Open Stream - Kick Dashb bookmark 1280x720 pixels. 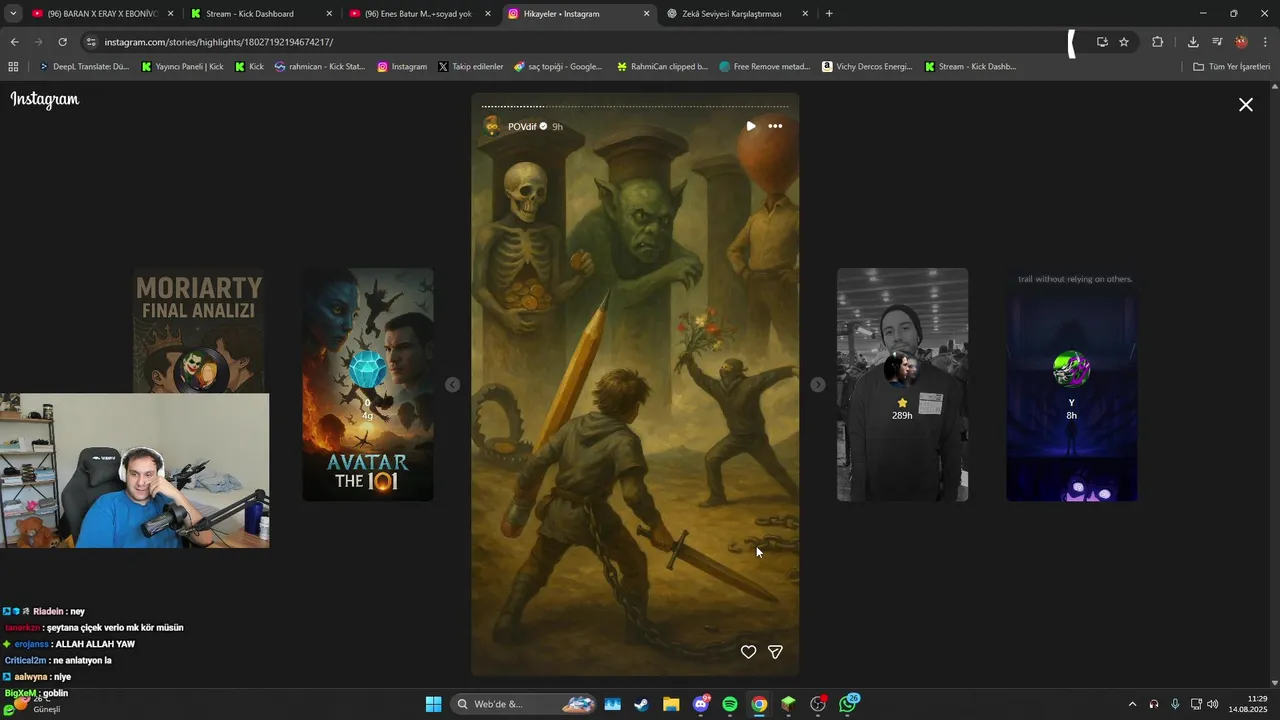[970, 67]
